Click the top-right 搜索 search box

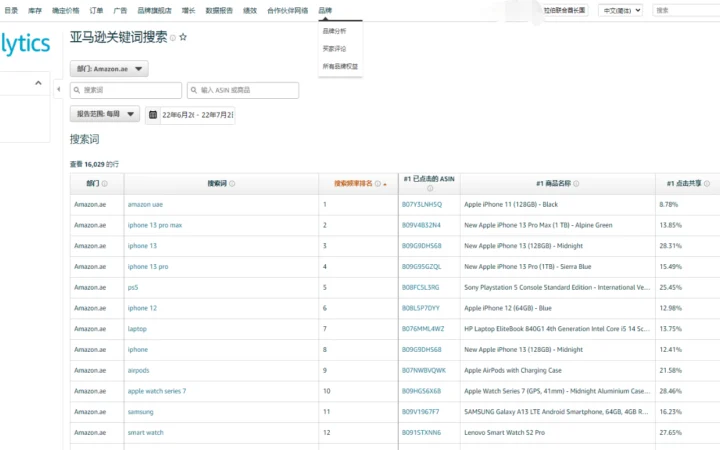coord(686,10)
